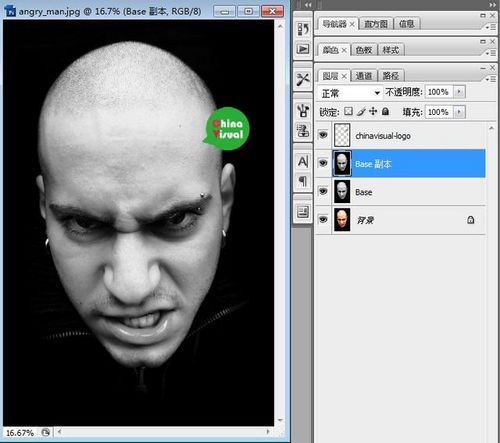The image size is (500, 443).
Task: Switch to the 信息 tab
Action: (x=407, y=24)
